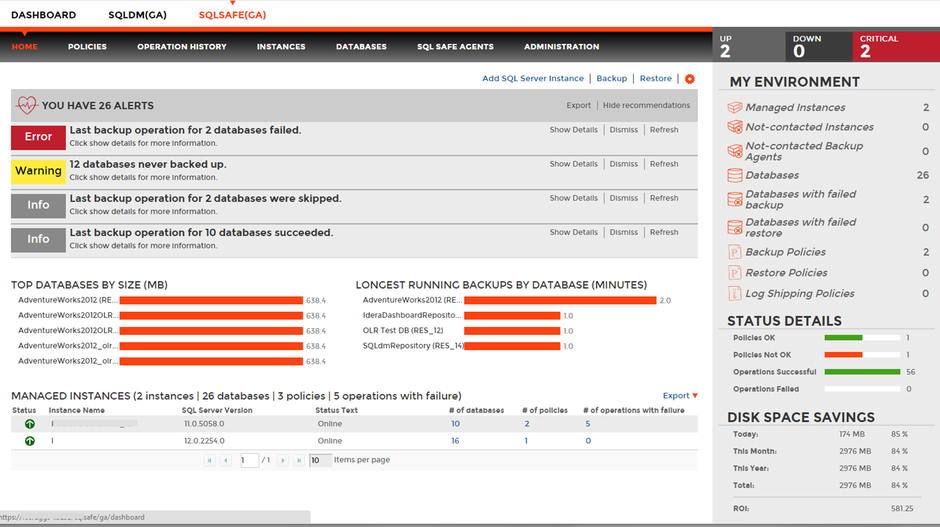Click the Not-contacted Instances icon
This screenshot has width=940, height=527.
tap(734, 127)
